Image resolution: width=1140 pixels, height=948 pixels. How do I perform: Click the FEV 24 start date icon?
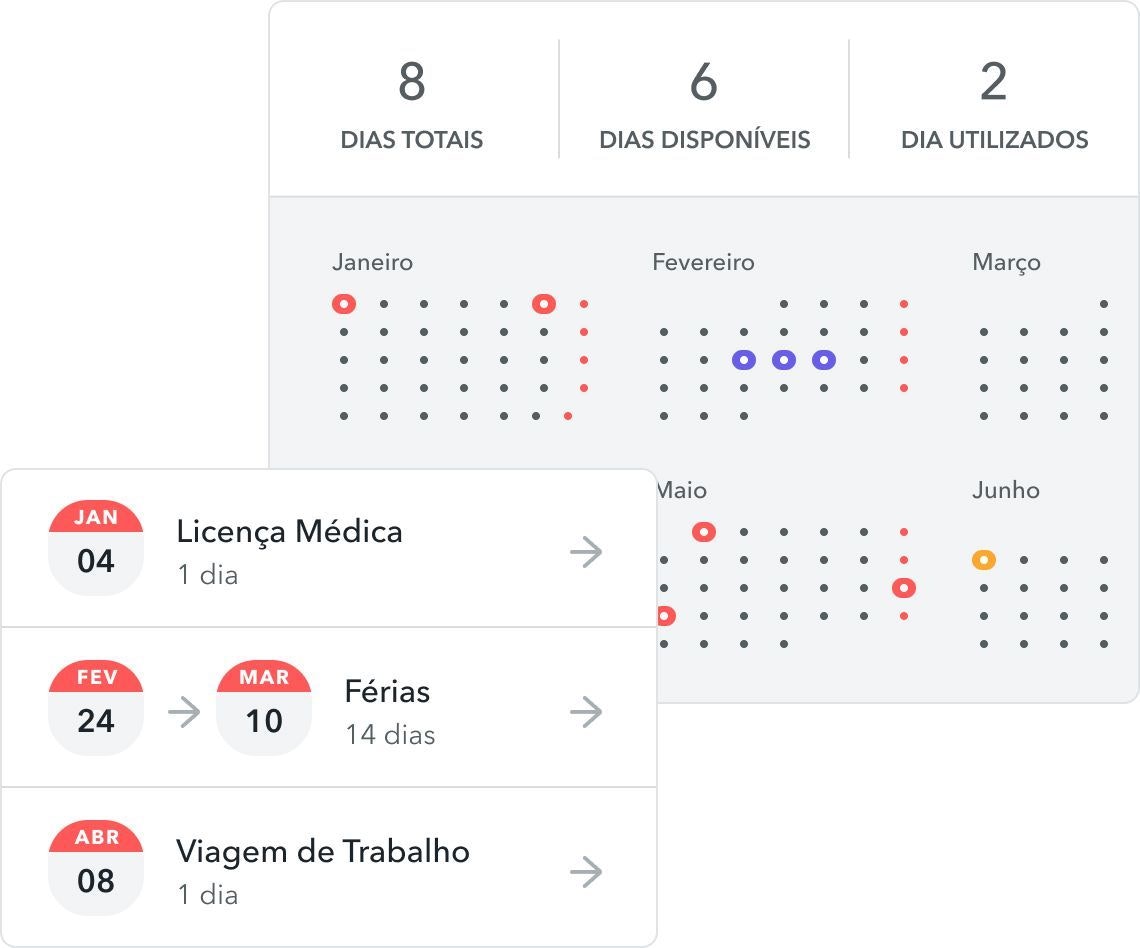pos(96,708)
